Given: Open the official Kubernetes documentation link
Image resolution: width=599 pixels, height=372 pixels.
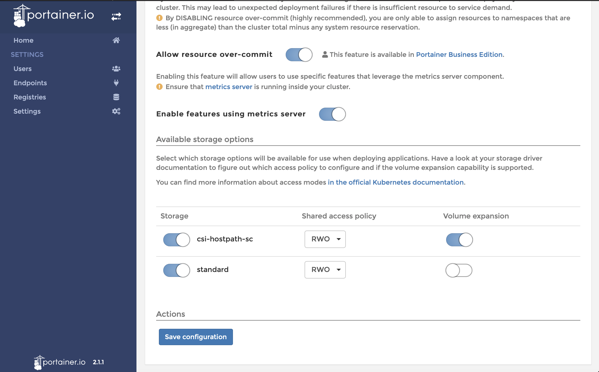Looking at the screenshot, I should tap(395, 182).
